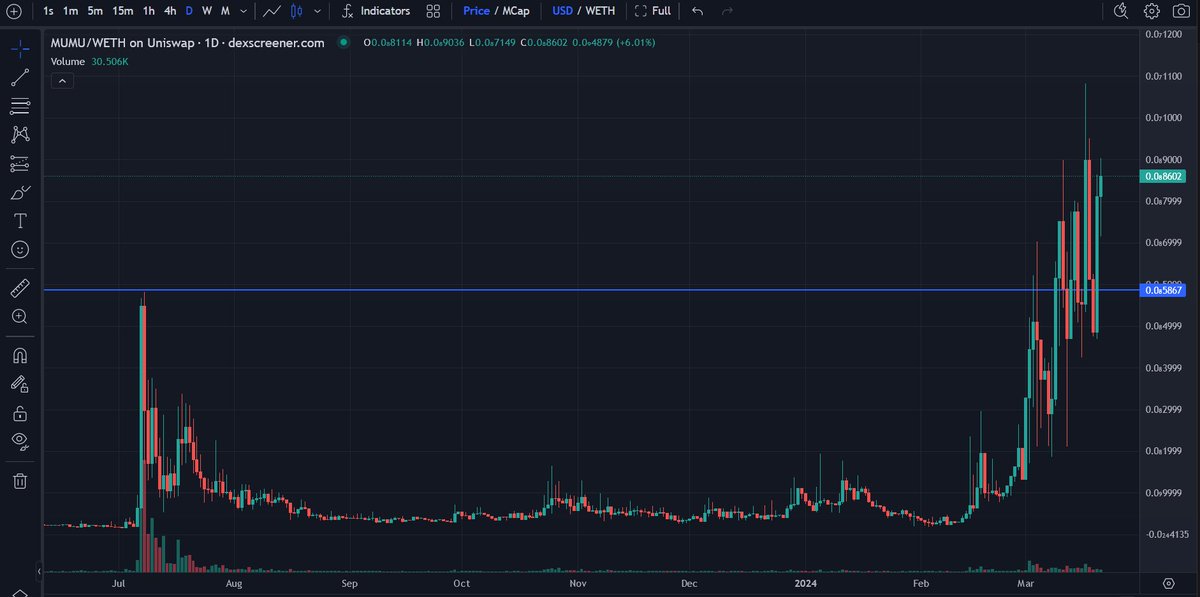The width and height of the screenshot is (1200, 597).
Task: Click the 0.0₇1200 price axis label
Action: pos(1164,35)
